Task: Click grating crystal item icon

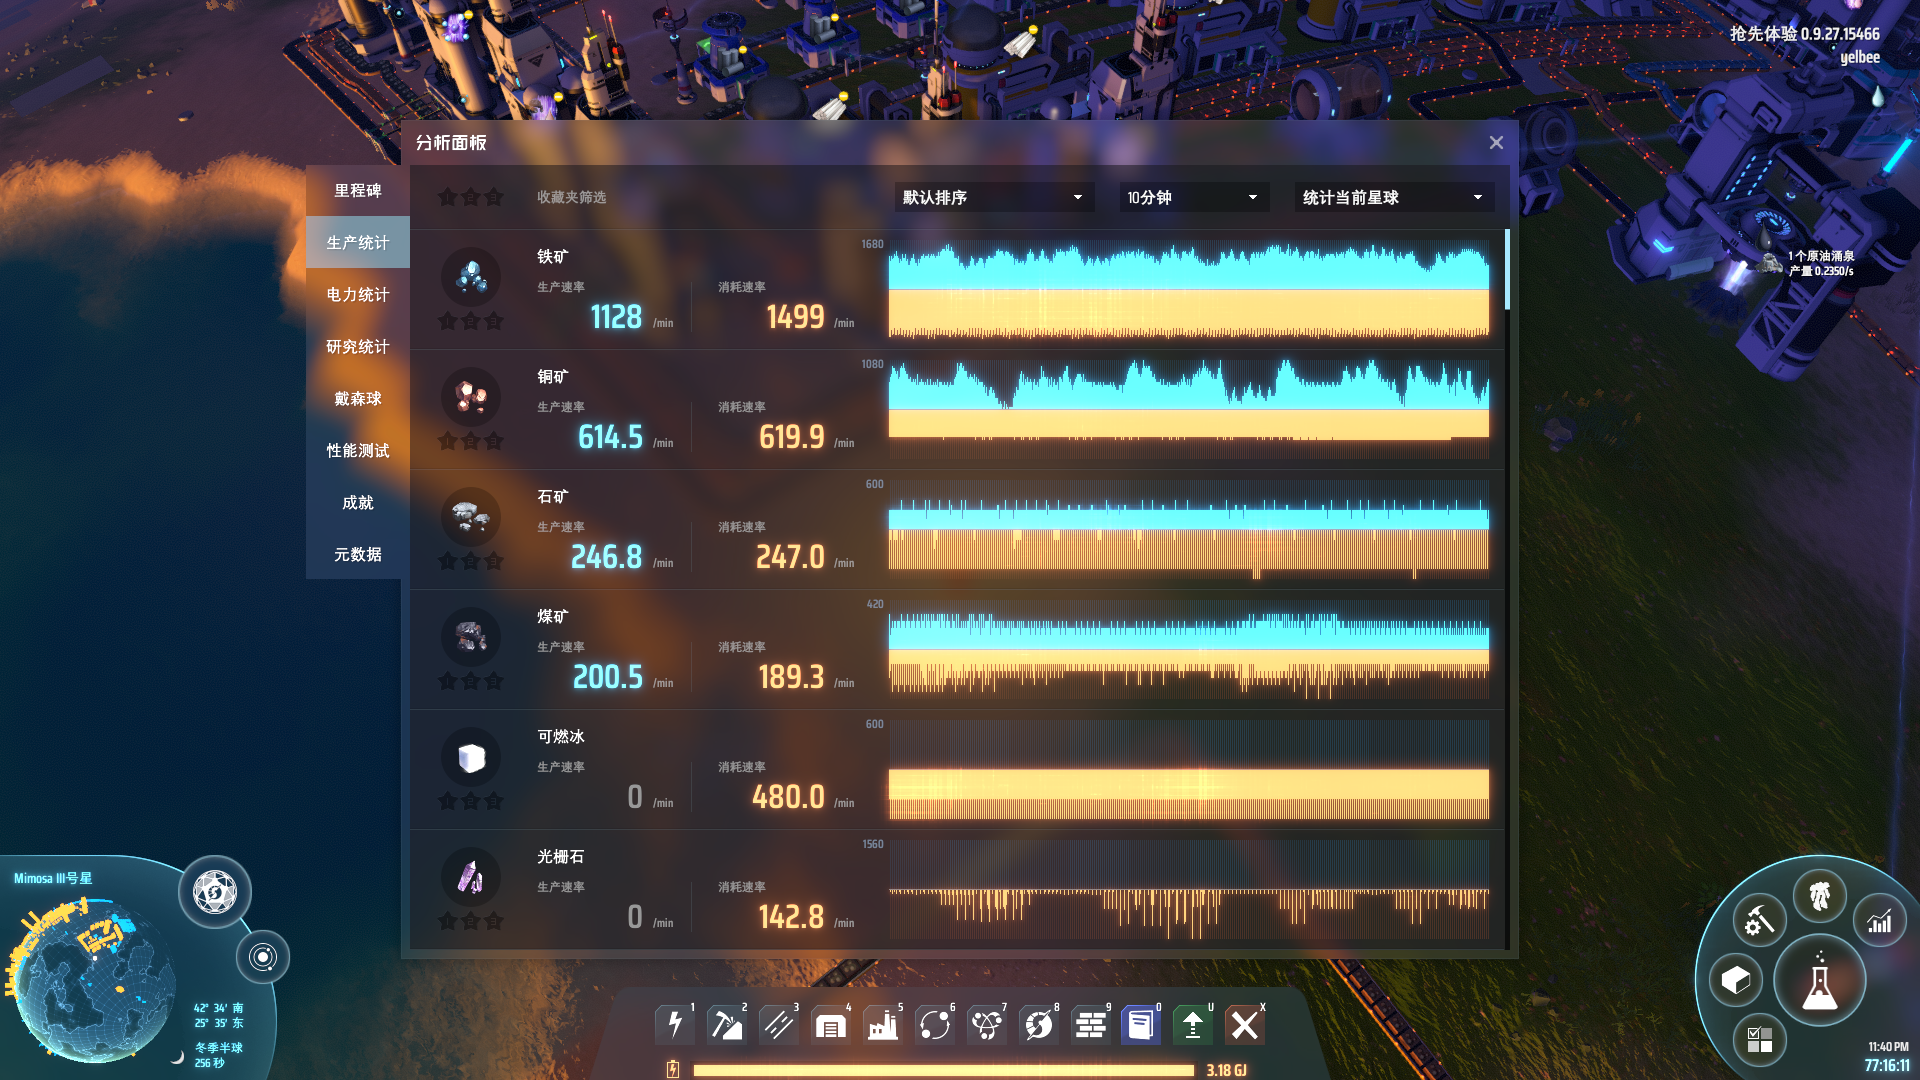Action: (x=471, y=877)
